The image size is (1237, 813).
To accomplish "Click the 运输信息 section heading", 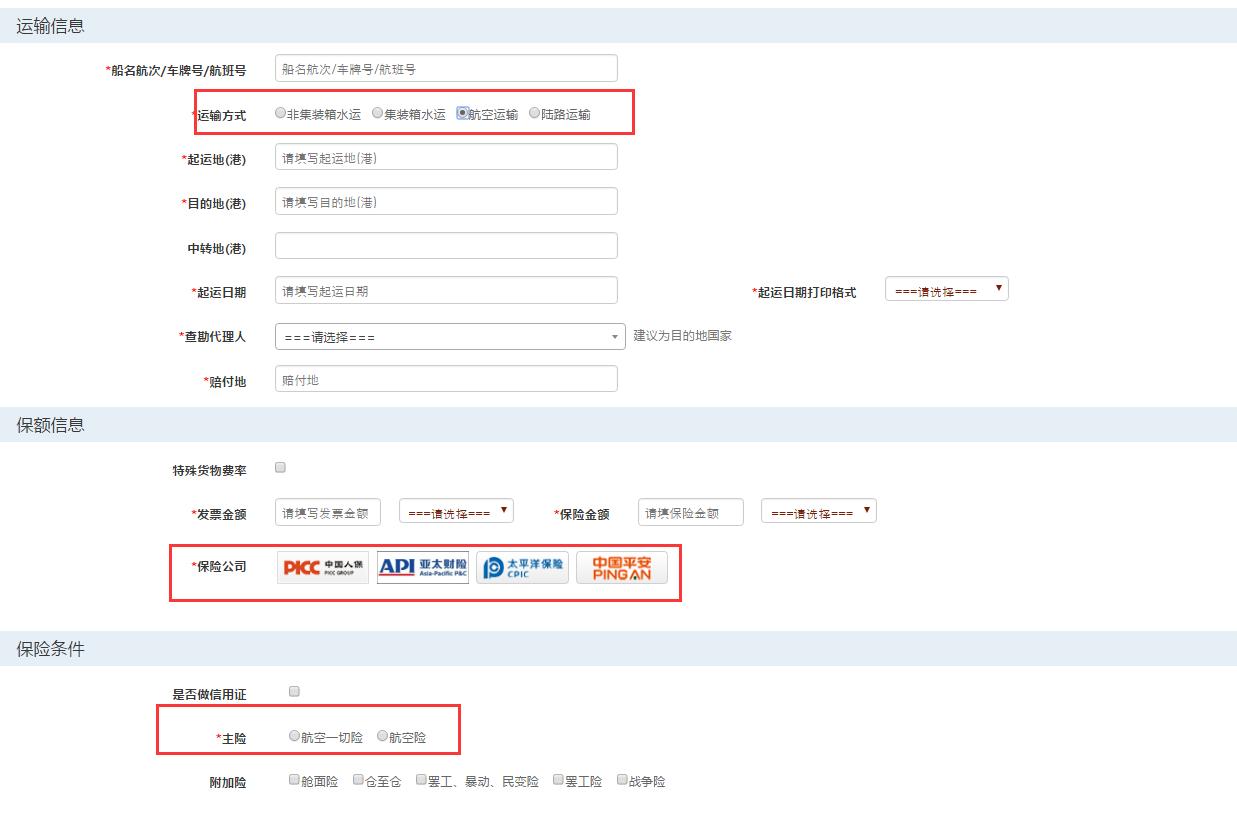I will click(50, 26).
